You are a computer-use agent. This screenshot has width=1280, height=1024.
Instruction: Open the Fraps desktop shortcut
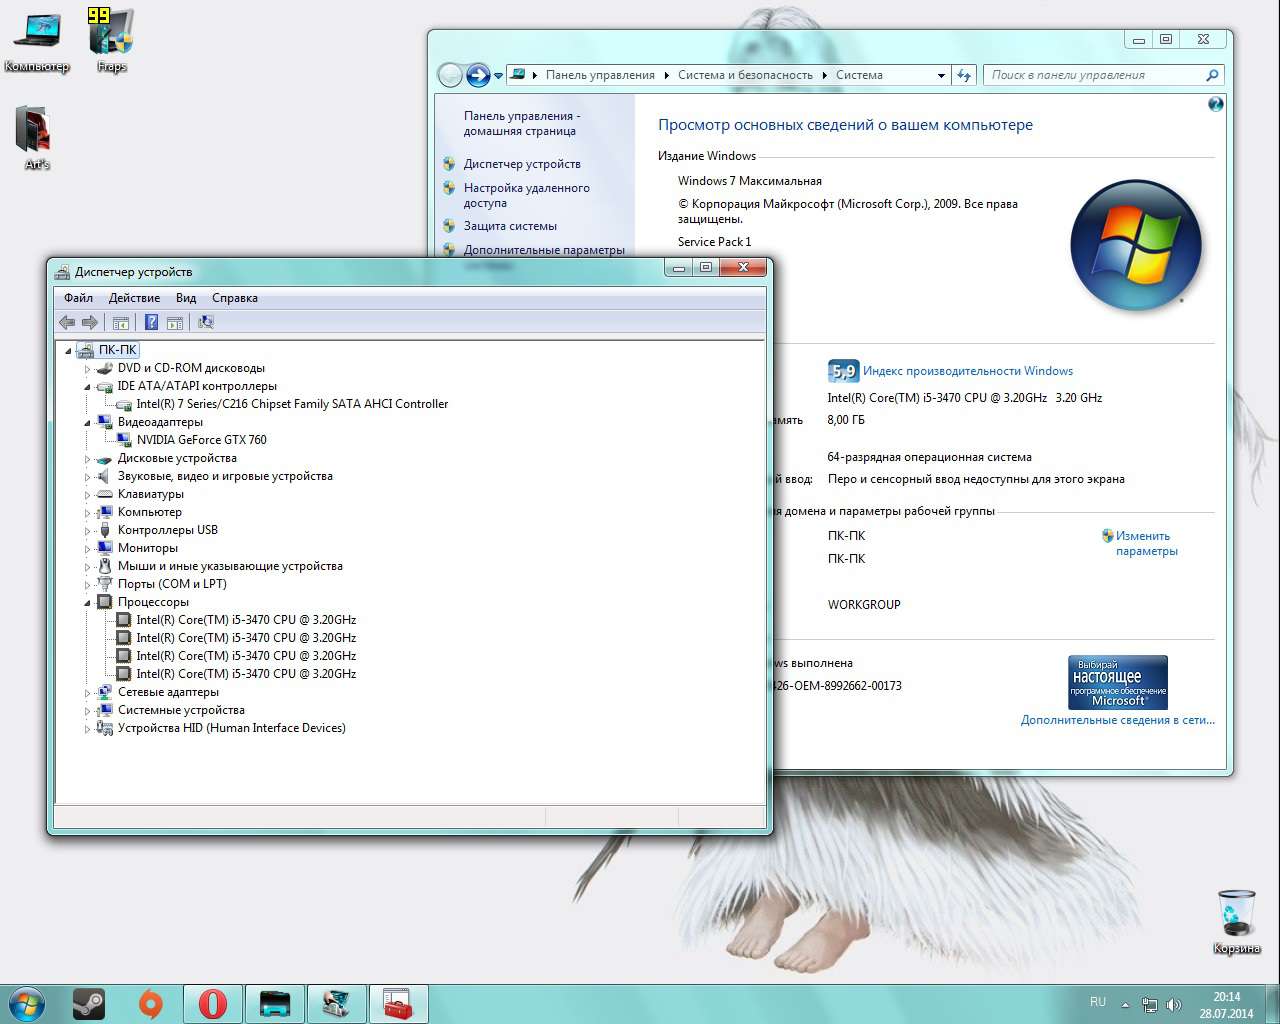[x=111, y=40]
